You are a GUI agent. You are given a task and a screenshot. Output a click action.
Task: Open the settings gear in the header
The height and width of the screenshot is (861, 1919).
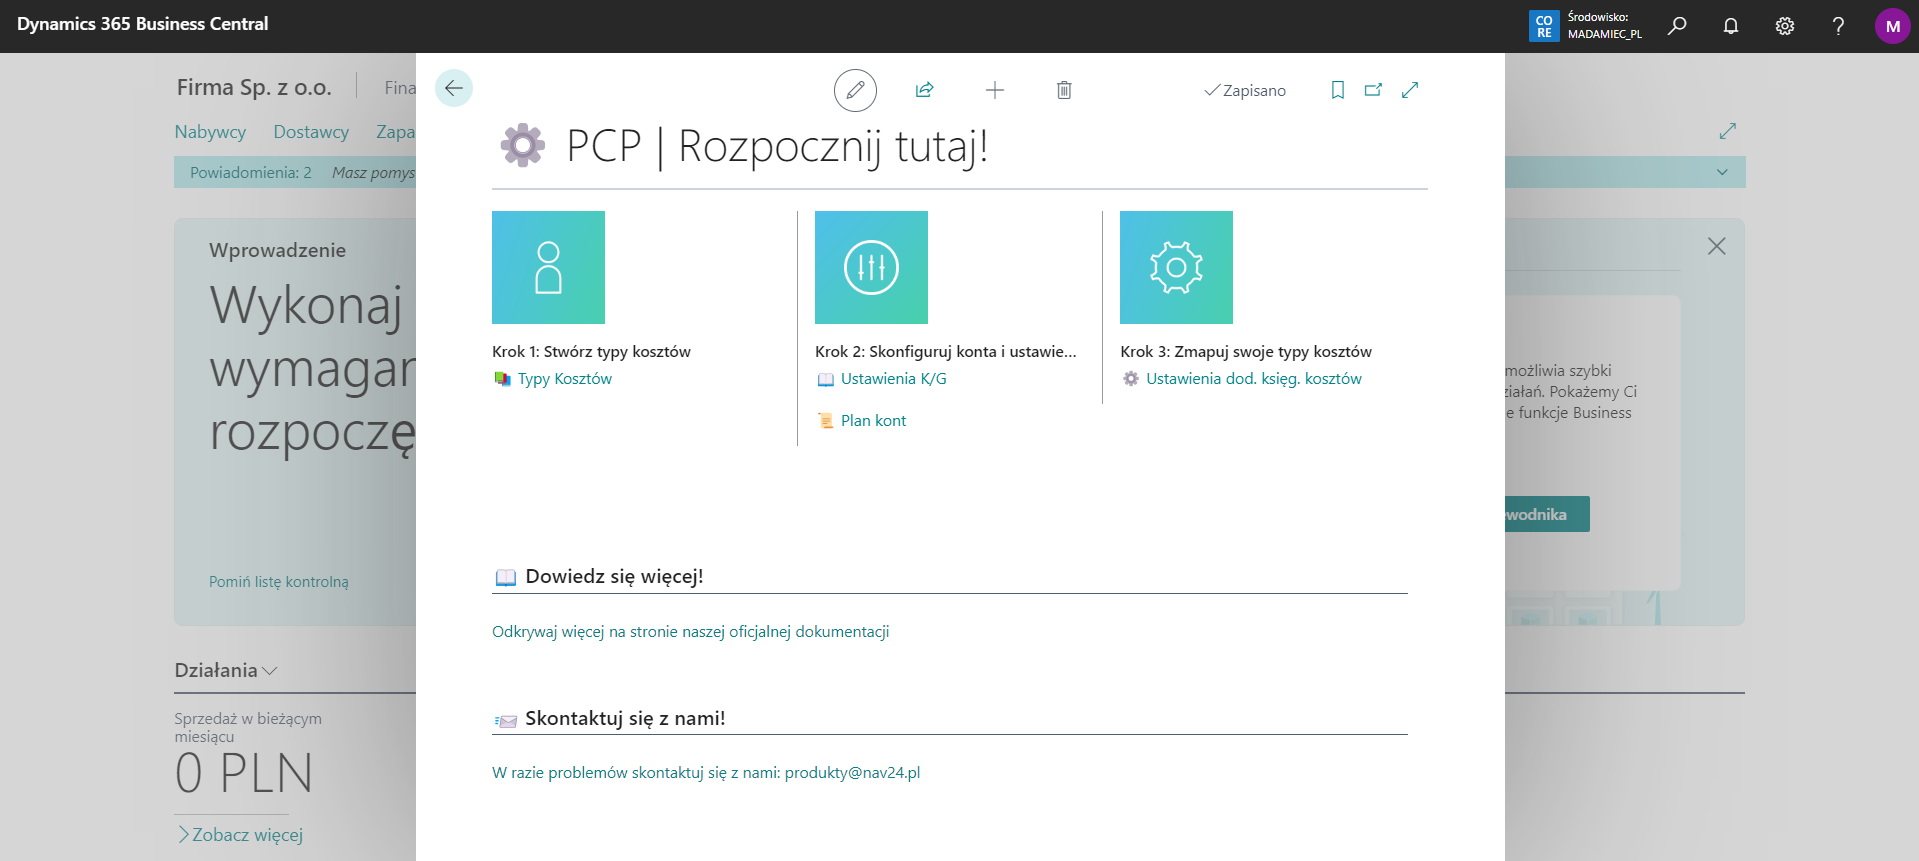click(x=1785, y=26)
